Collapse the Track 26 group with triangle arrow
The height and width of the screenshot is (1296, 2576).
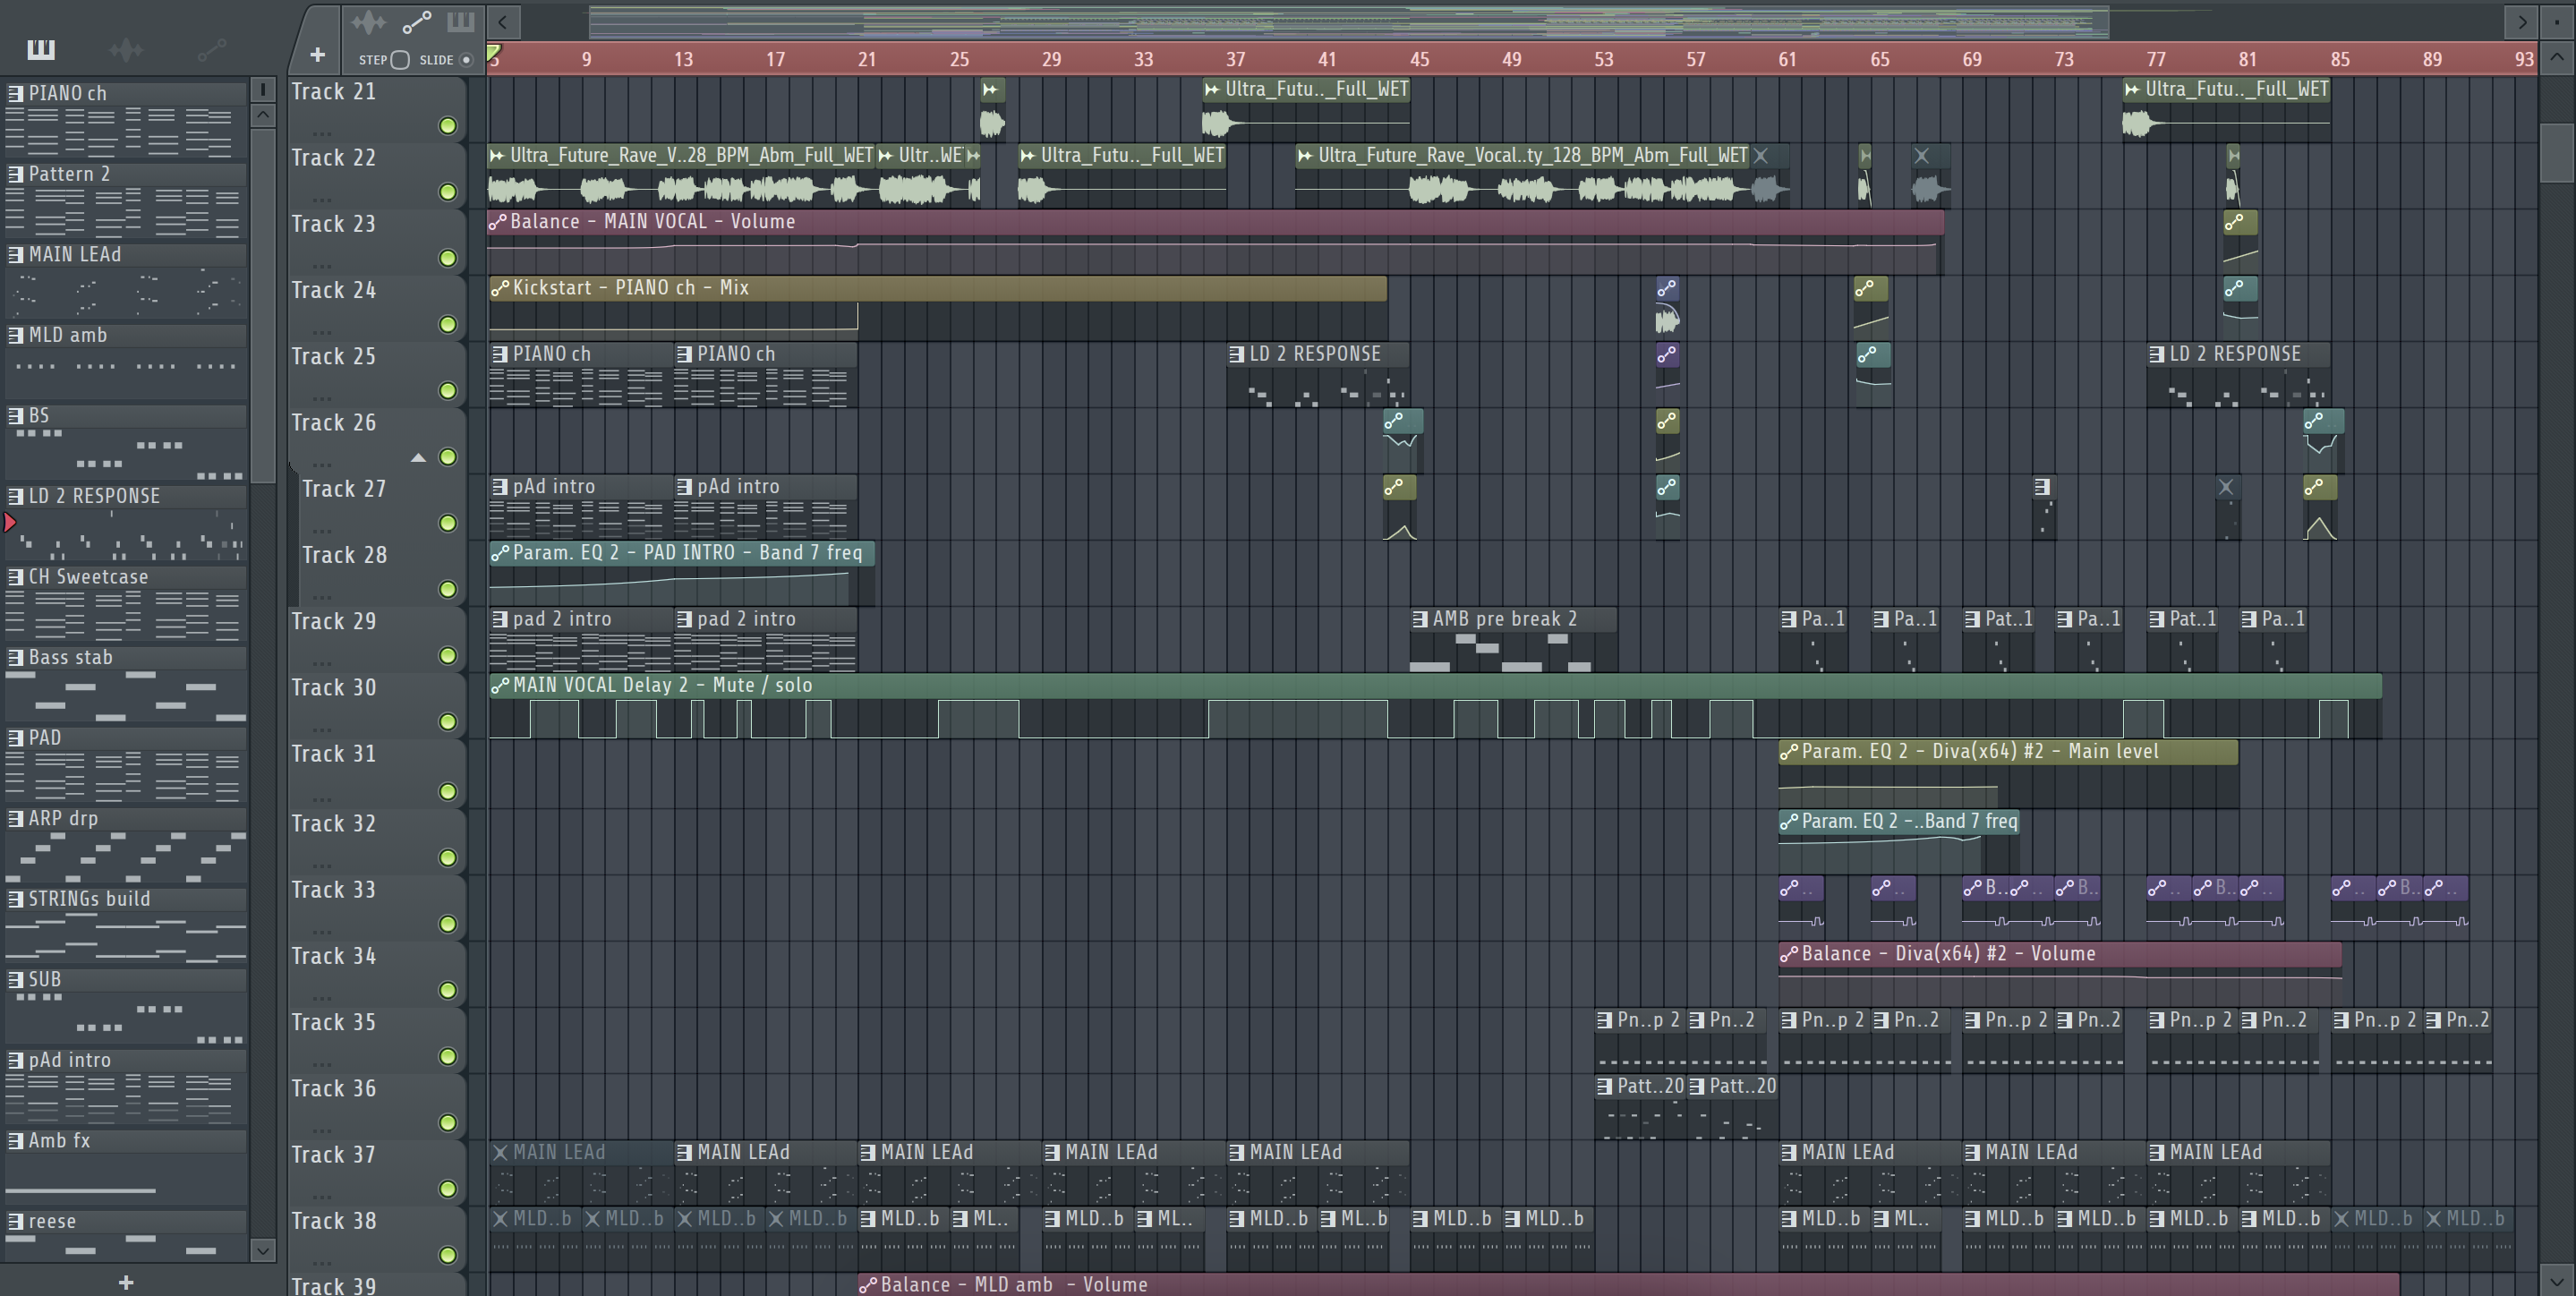coord(418,458)
